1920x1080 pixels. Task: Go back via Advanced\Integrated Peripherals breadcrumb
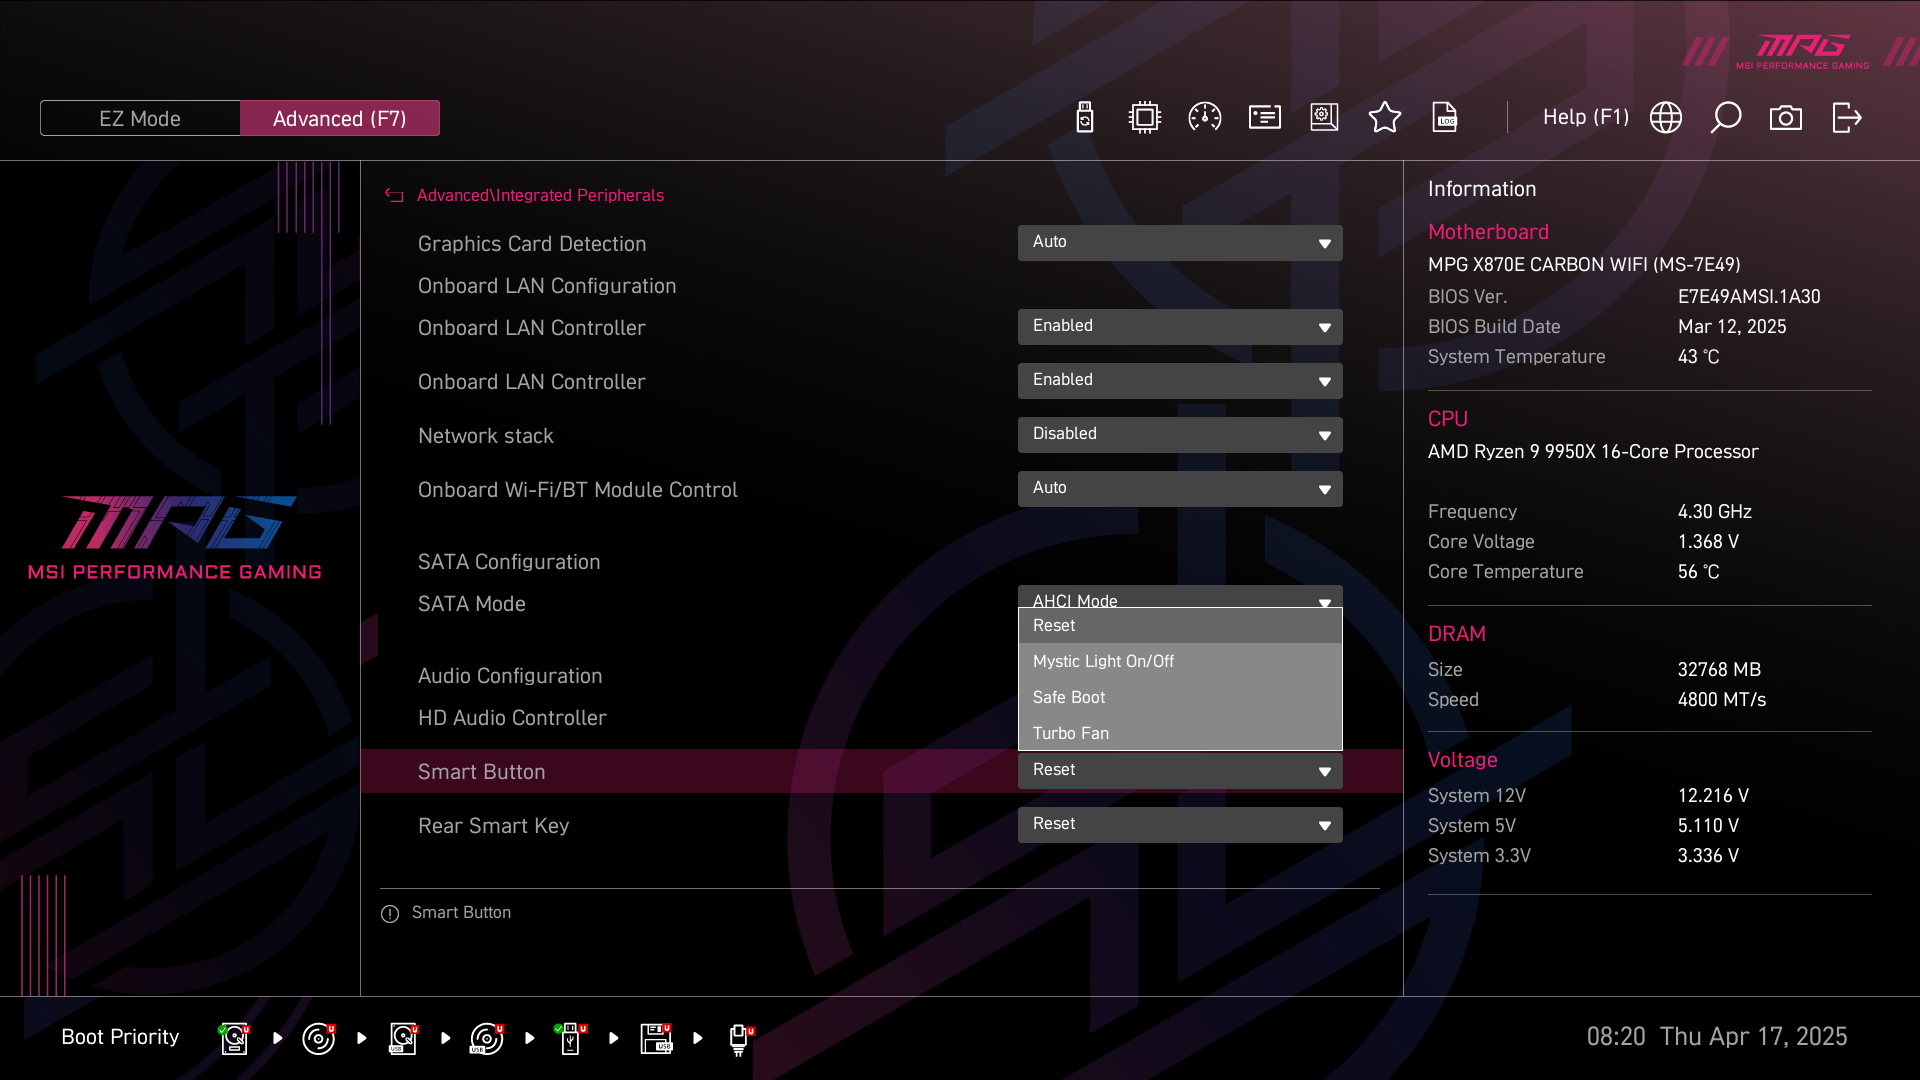click(x=539, y=195)
